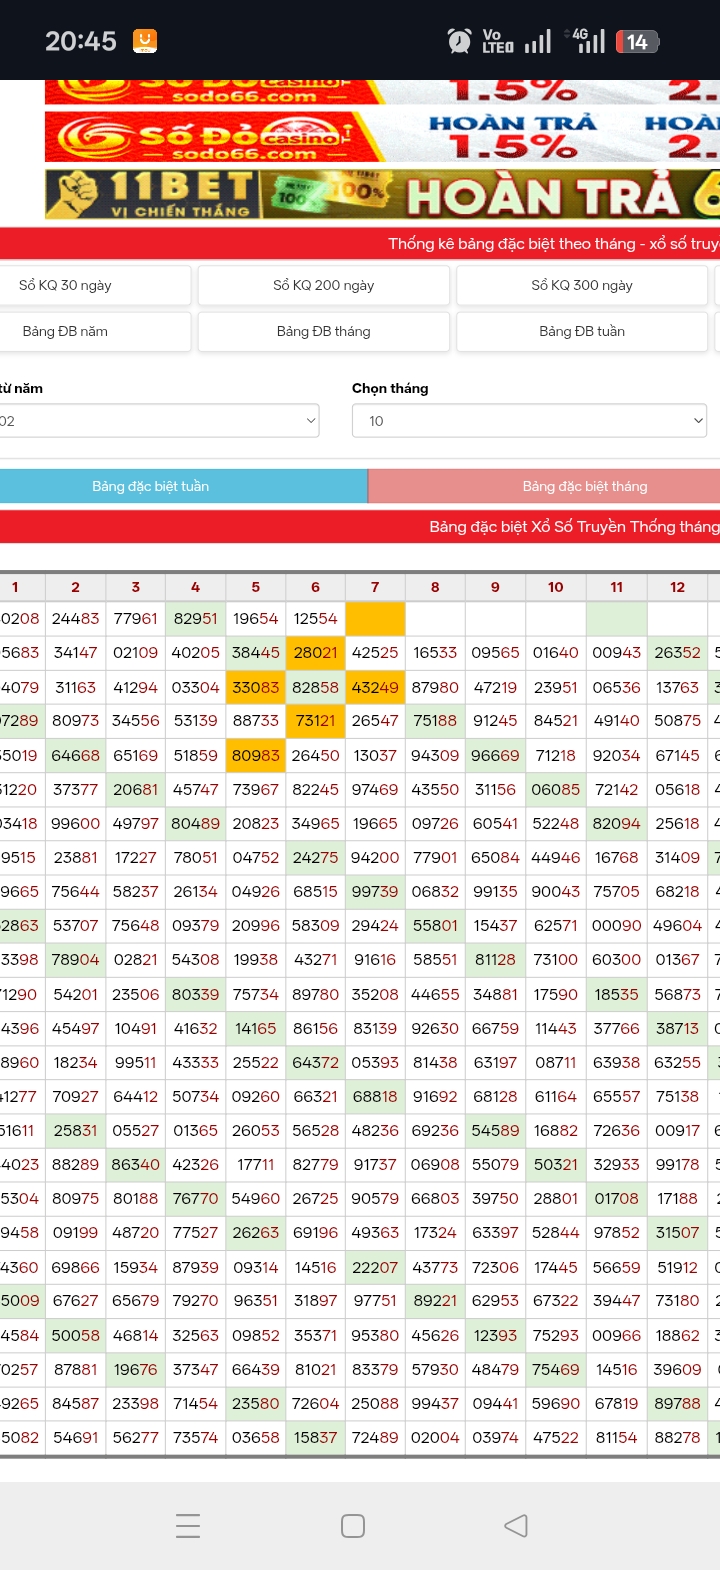Tap the cell 16533 in column 8
The height and width of the screenshot is (1570, 720).
point(435,652)
